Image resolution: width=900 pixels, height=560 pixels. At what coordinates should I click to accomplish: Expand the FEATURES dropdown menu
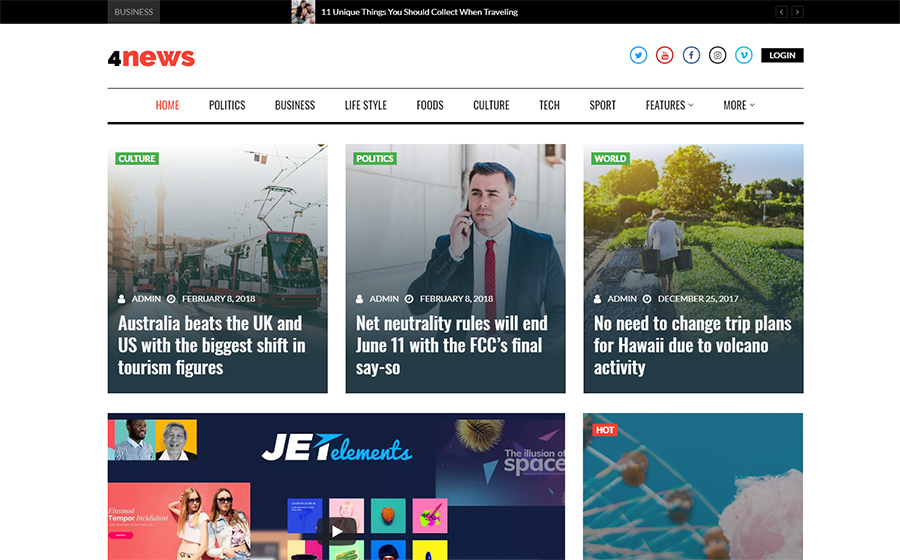pyautogui.click(x=669, y=105)
